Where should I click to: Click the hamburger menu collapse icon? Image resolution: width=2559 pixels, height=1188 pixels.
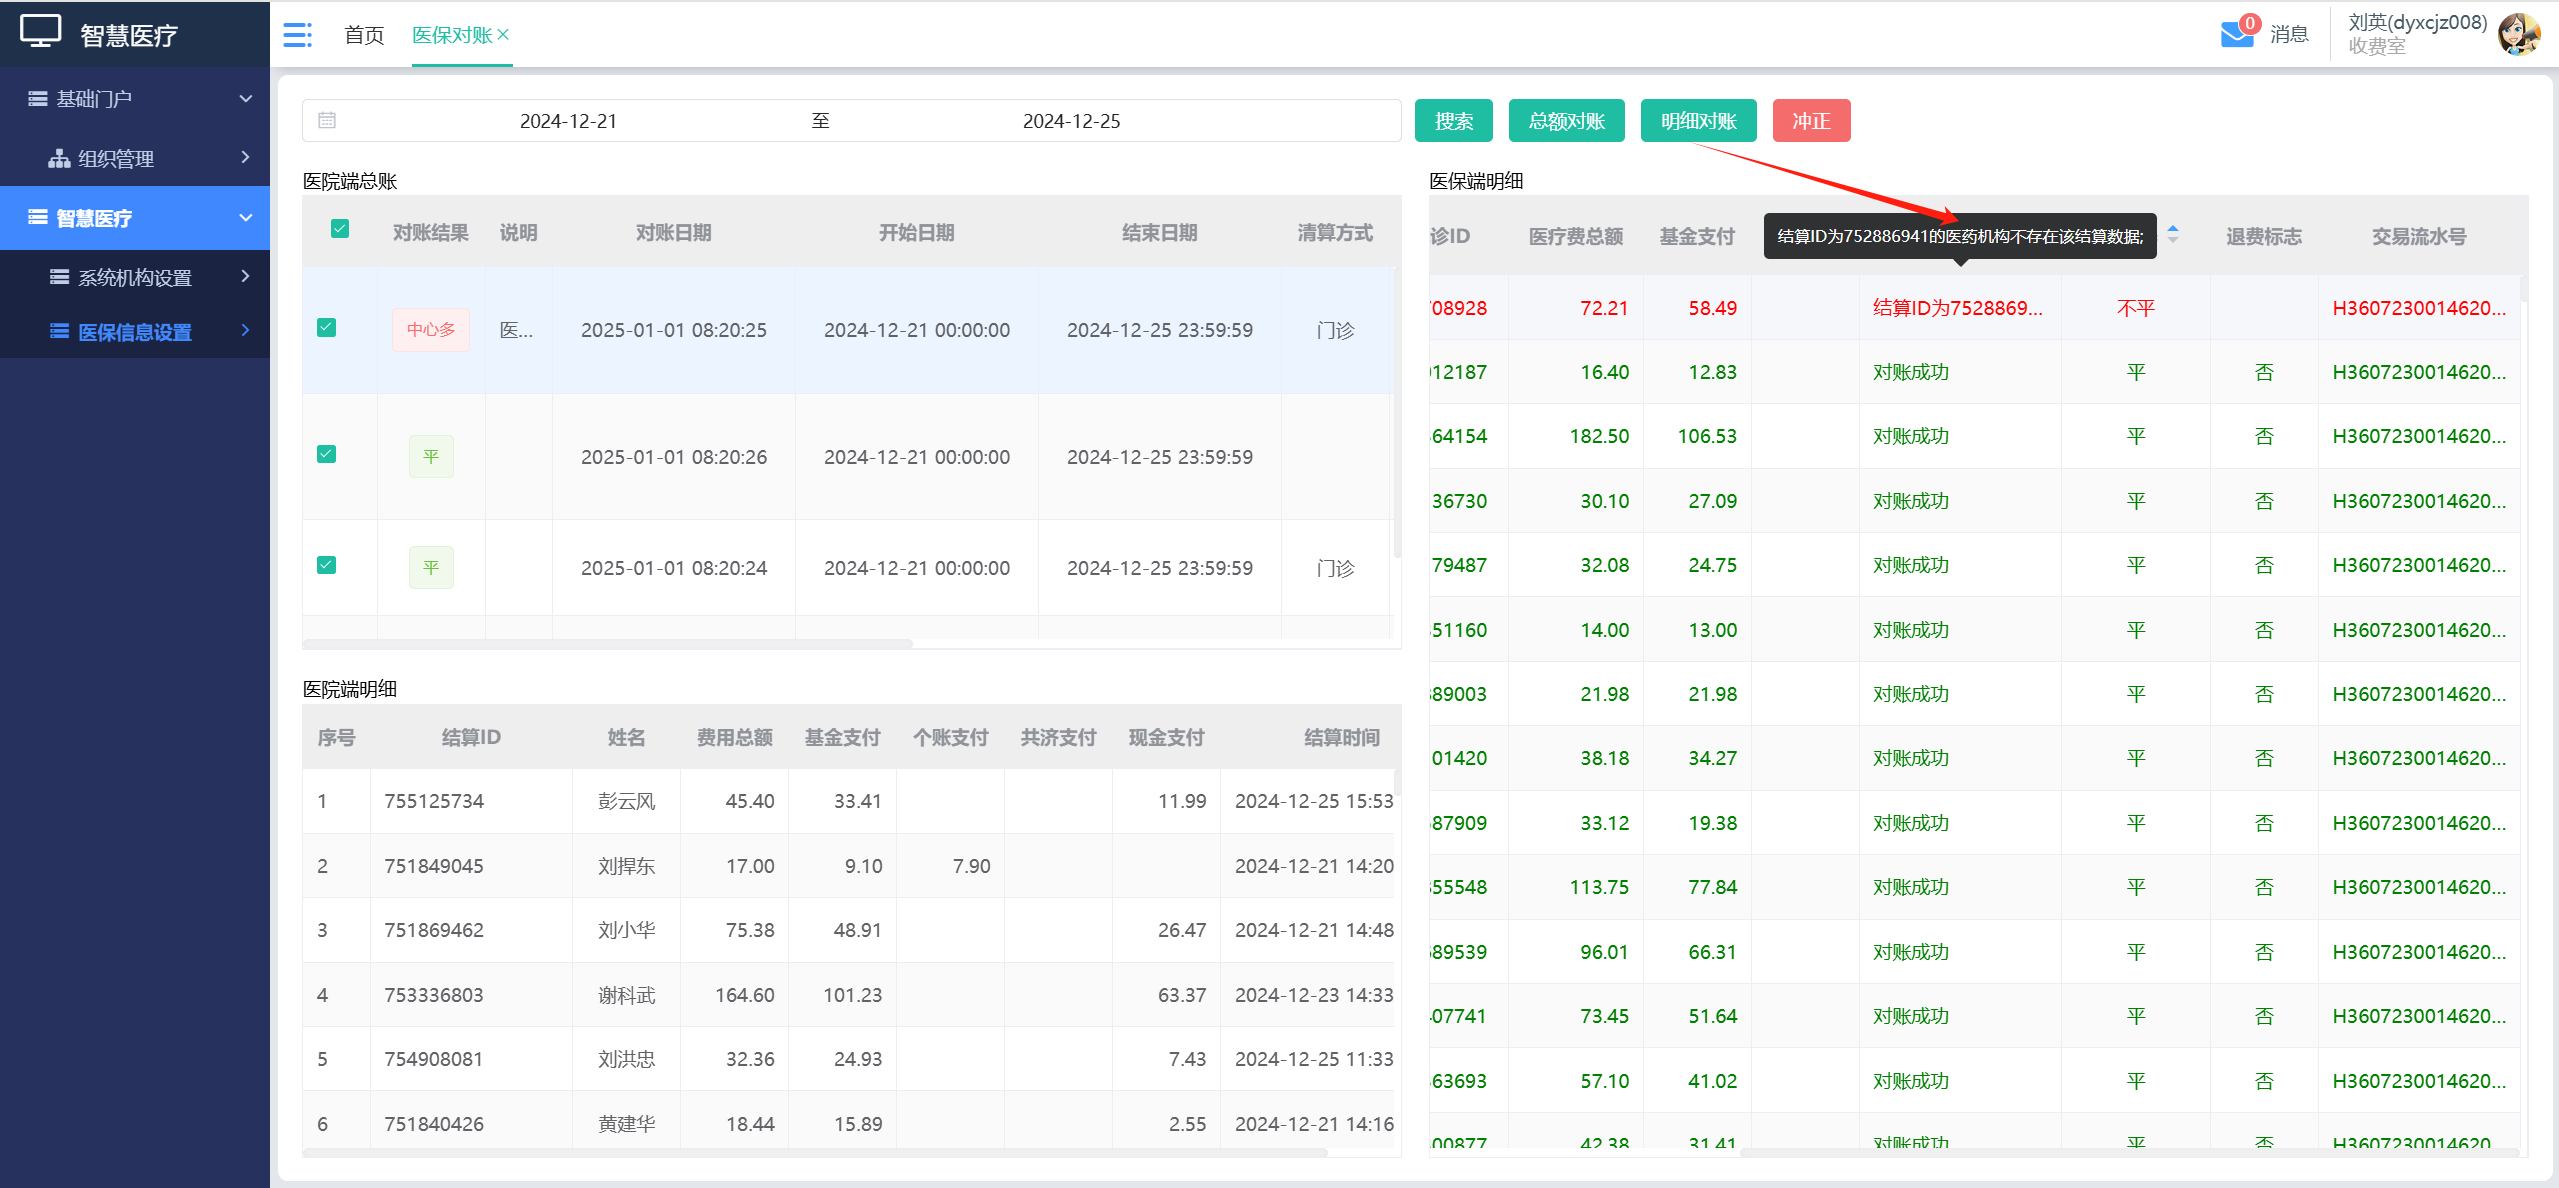(x=297, y=35)
